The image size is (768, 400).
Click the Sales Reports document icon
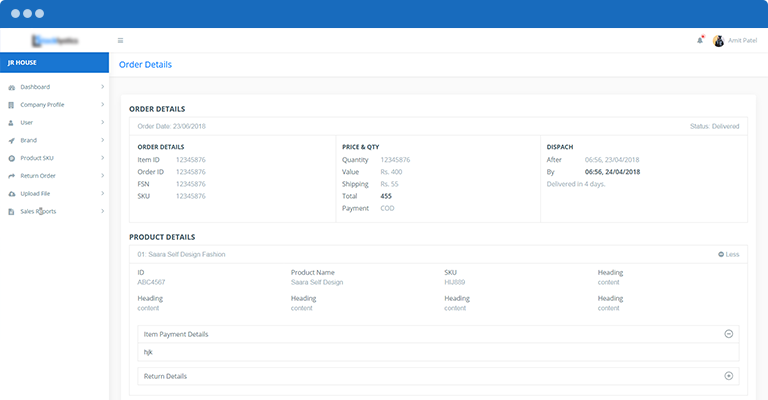pyautogui.click(x=11, y=212)
